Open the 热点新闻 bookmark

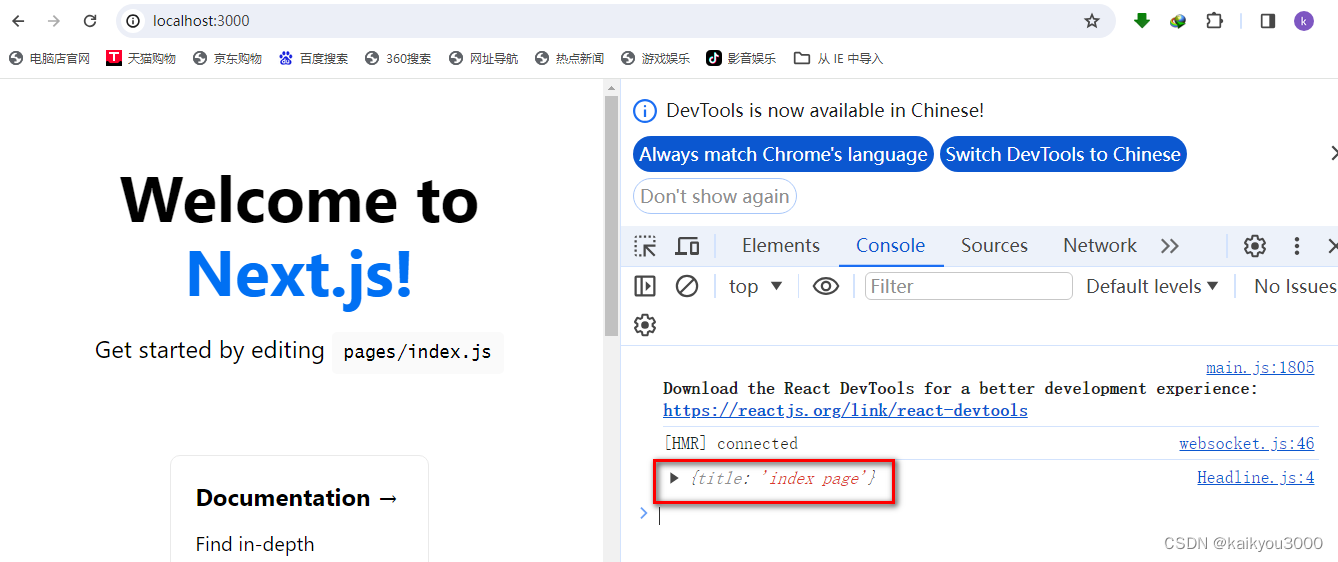(570, 59)
